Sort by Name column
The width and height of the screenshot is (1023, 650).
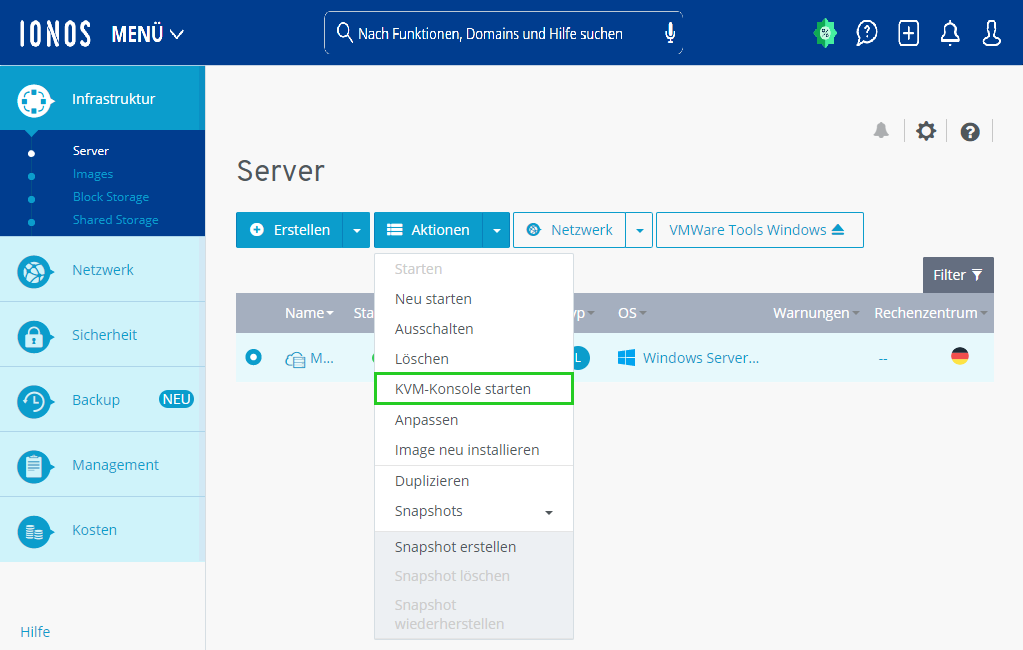(x=309, y=313)
